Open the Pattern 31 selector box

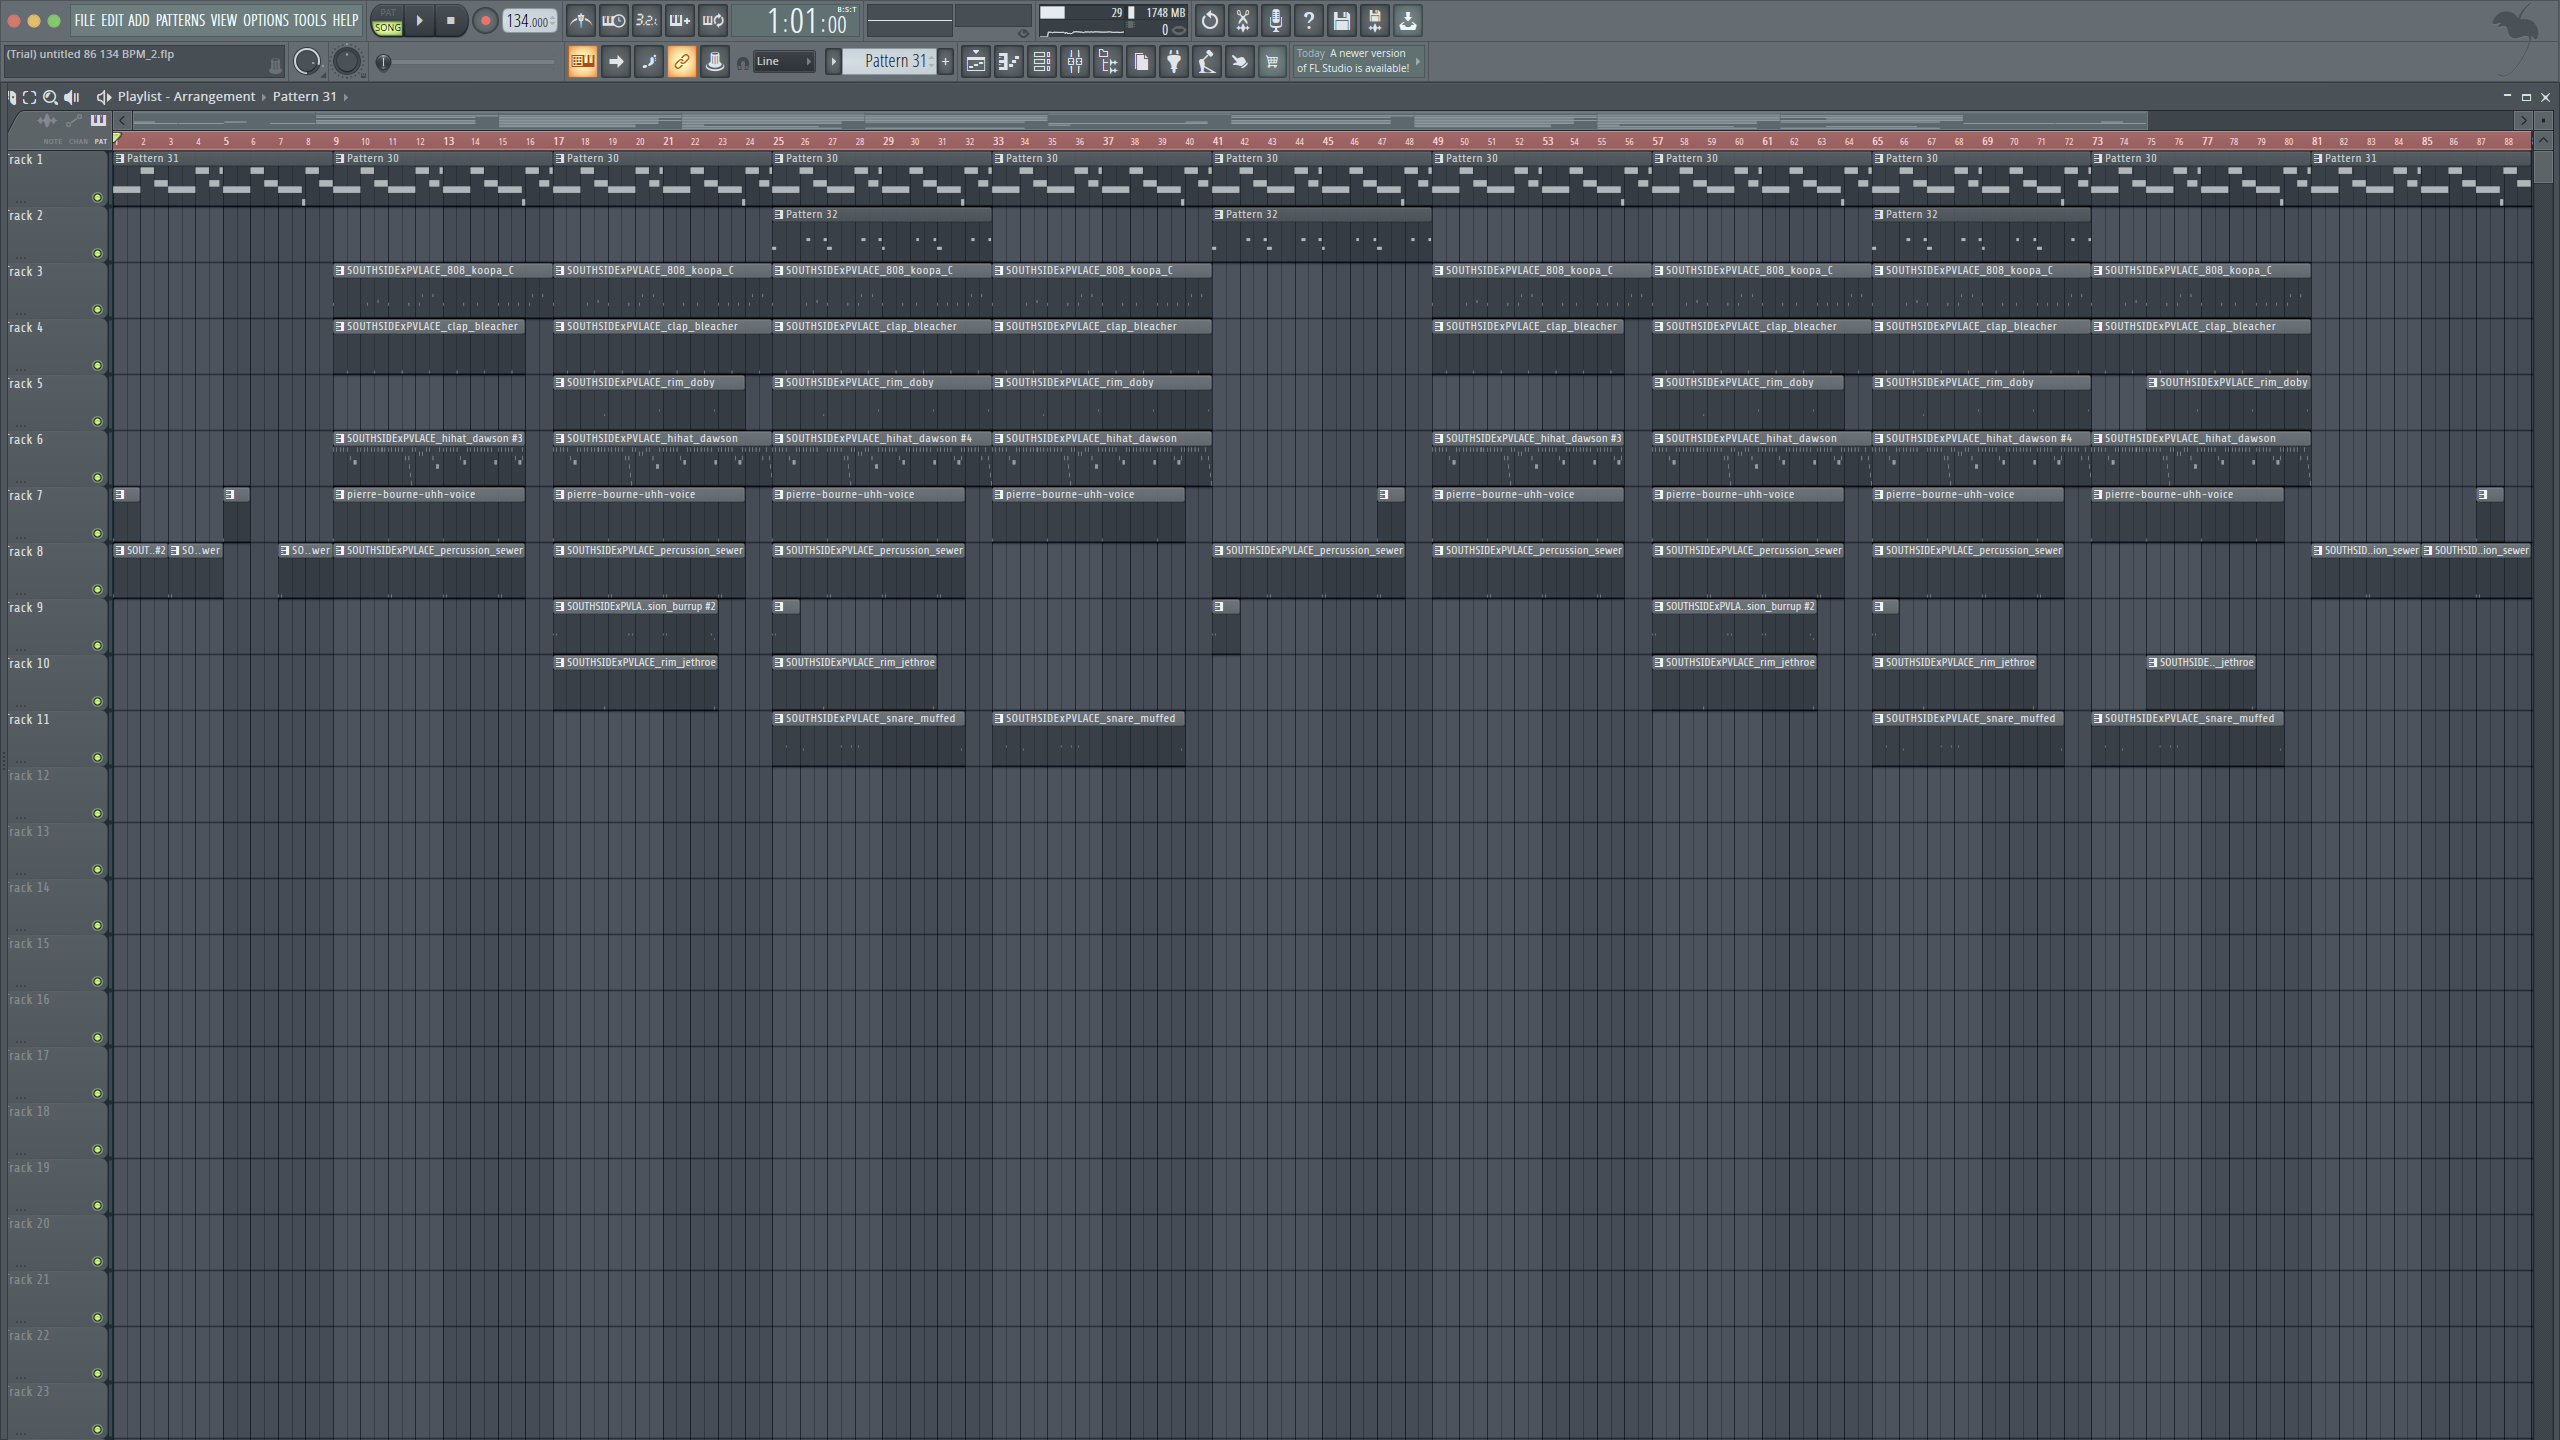(x=889, y=62)
